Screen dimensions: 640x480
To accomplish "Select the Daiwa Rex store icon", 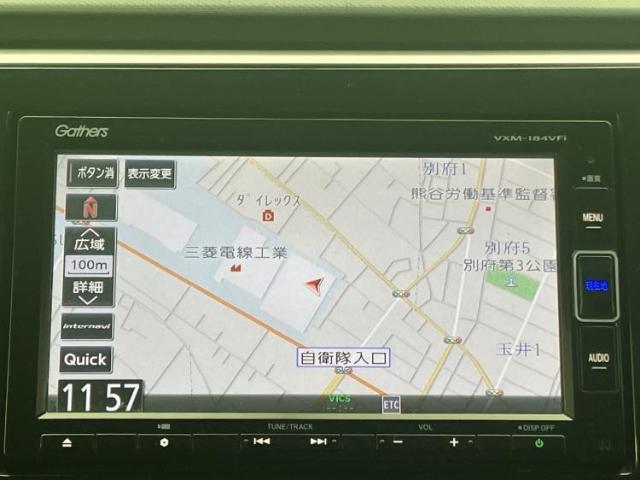I will point(268,216).
